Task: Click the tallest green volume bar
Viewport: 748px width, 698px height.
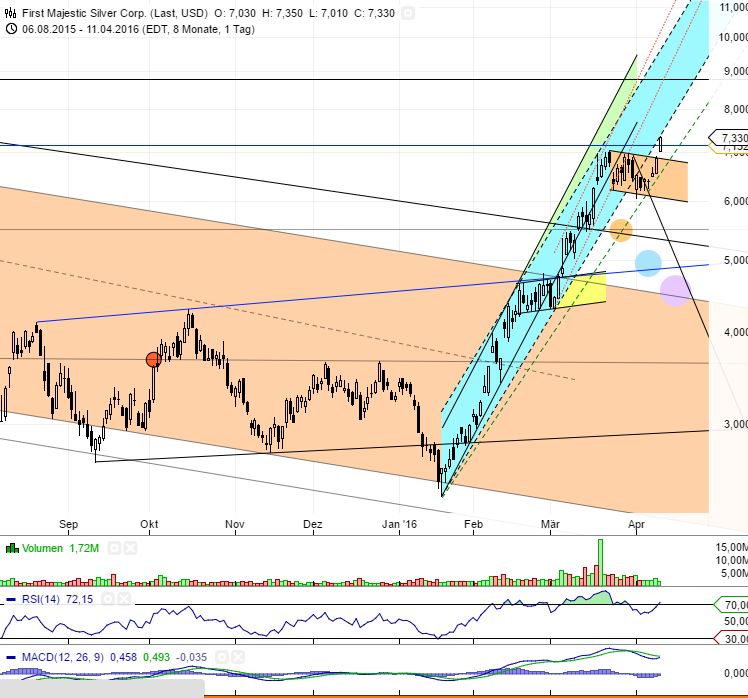Action: click(600, 562)
